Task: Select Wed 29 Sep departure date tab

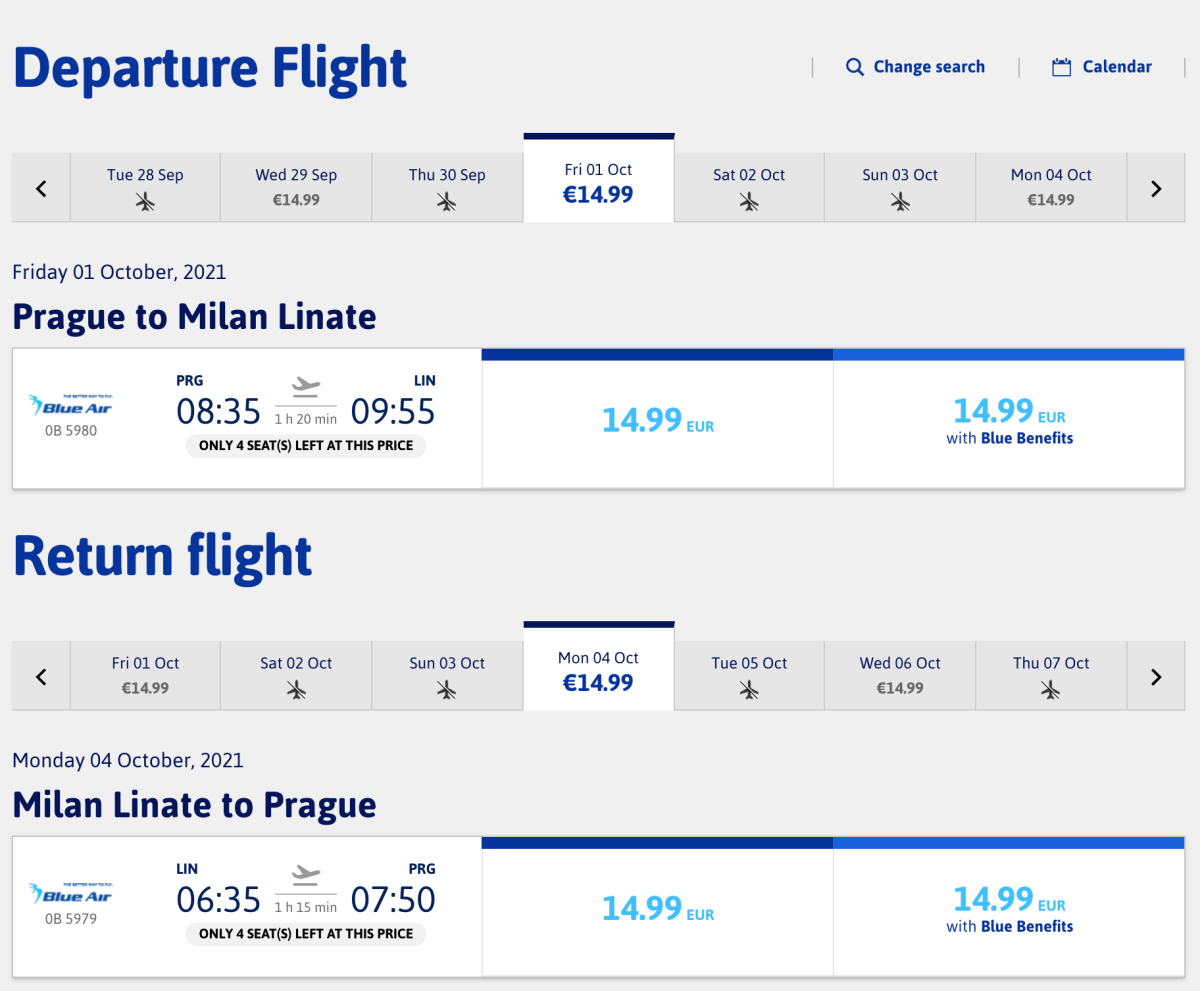Action: (x=296, y=187)
